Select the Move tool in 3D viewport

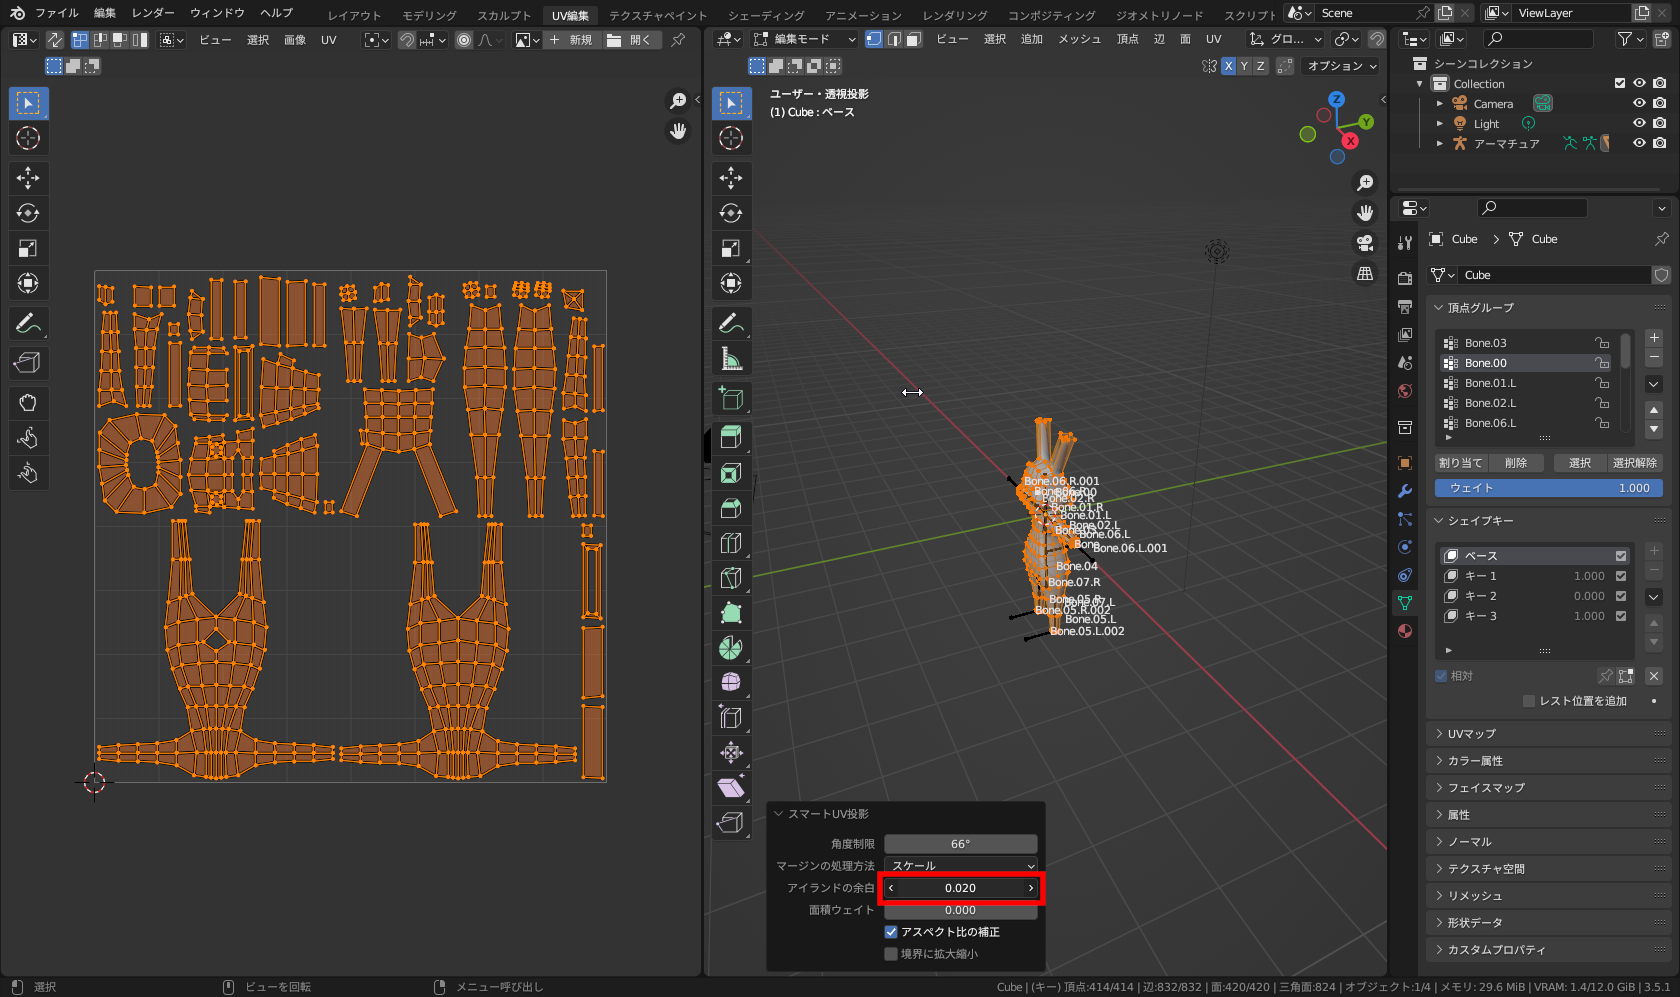click(731, 178)
